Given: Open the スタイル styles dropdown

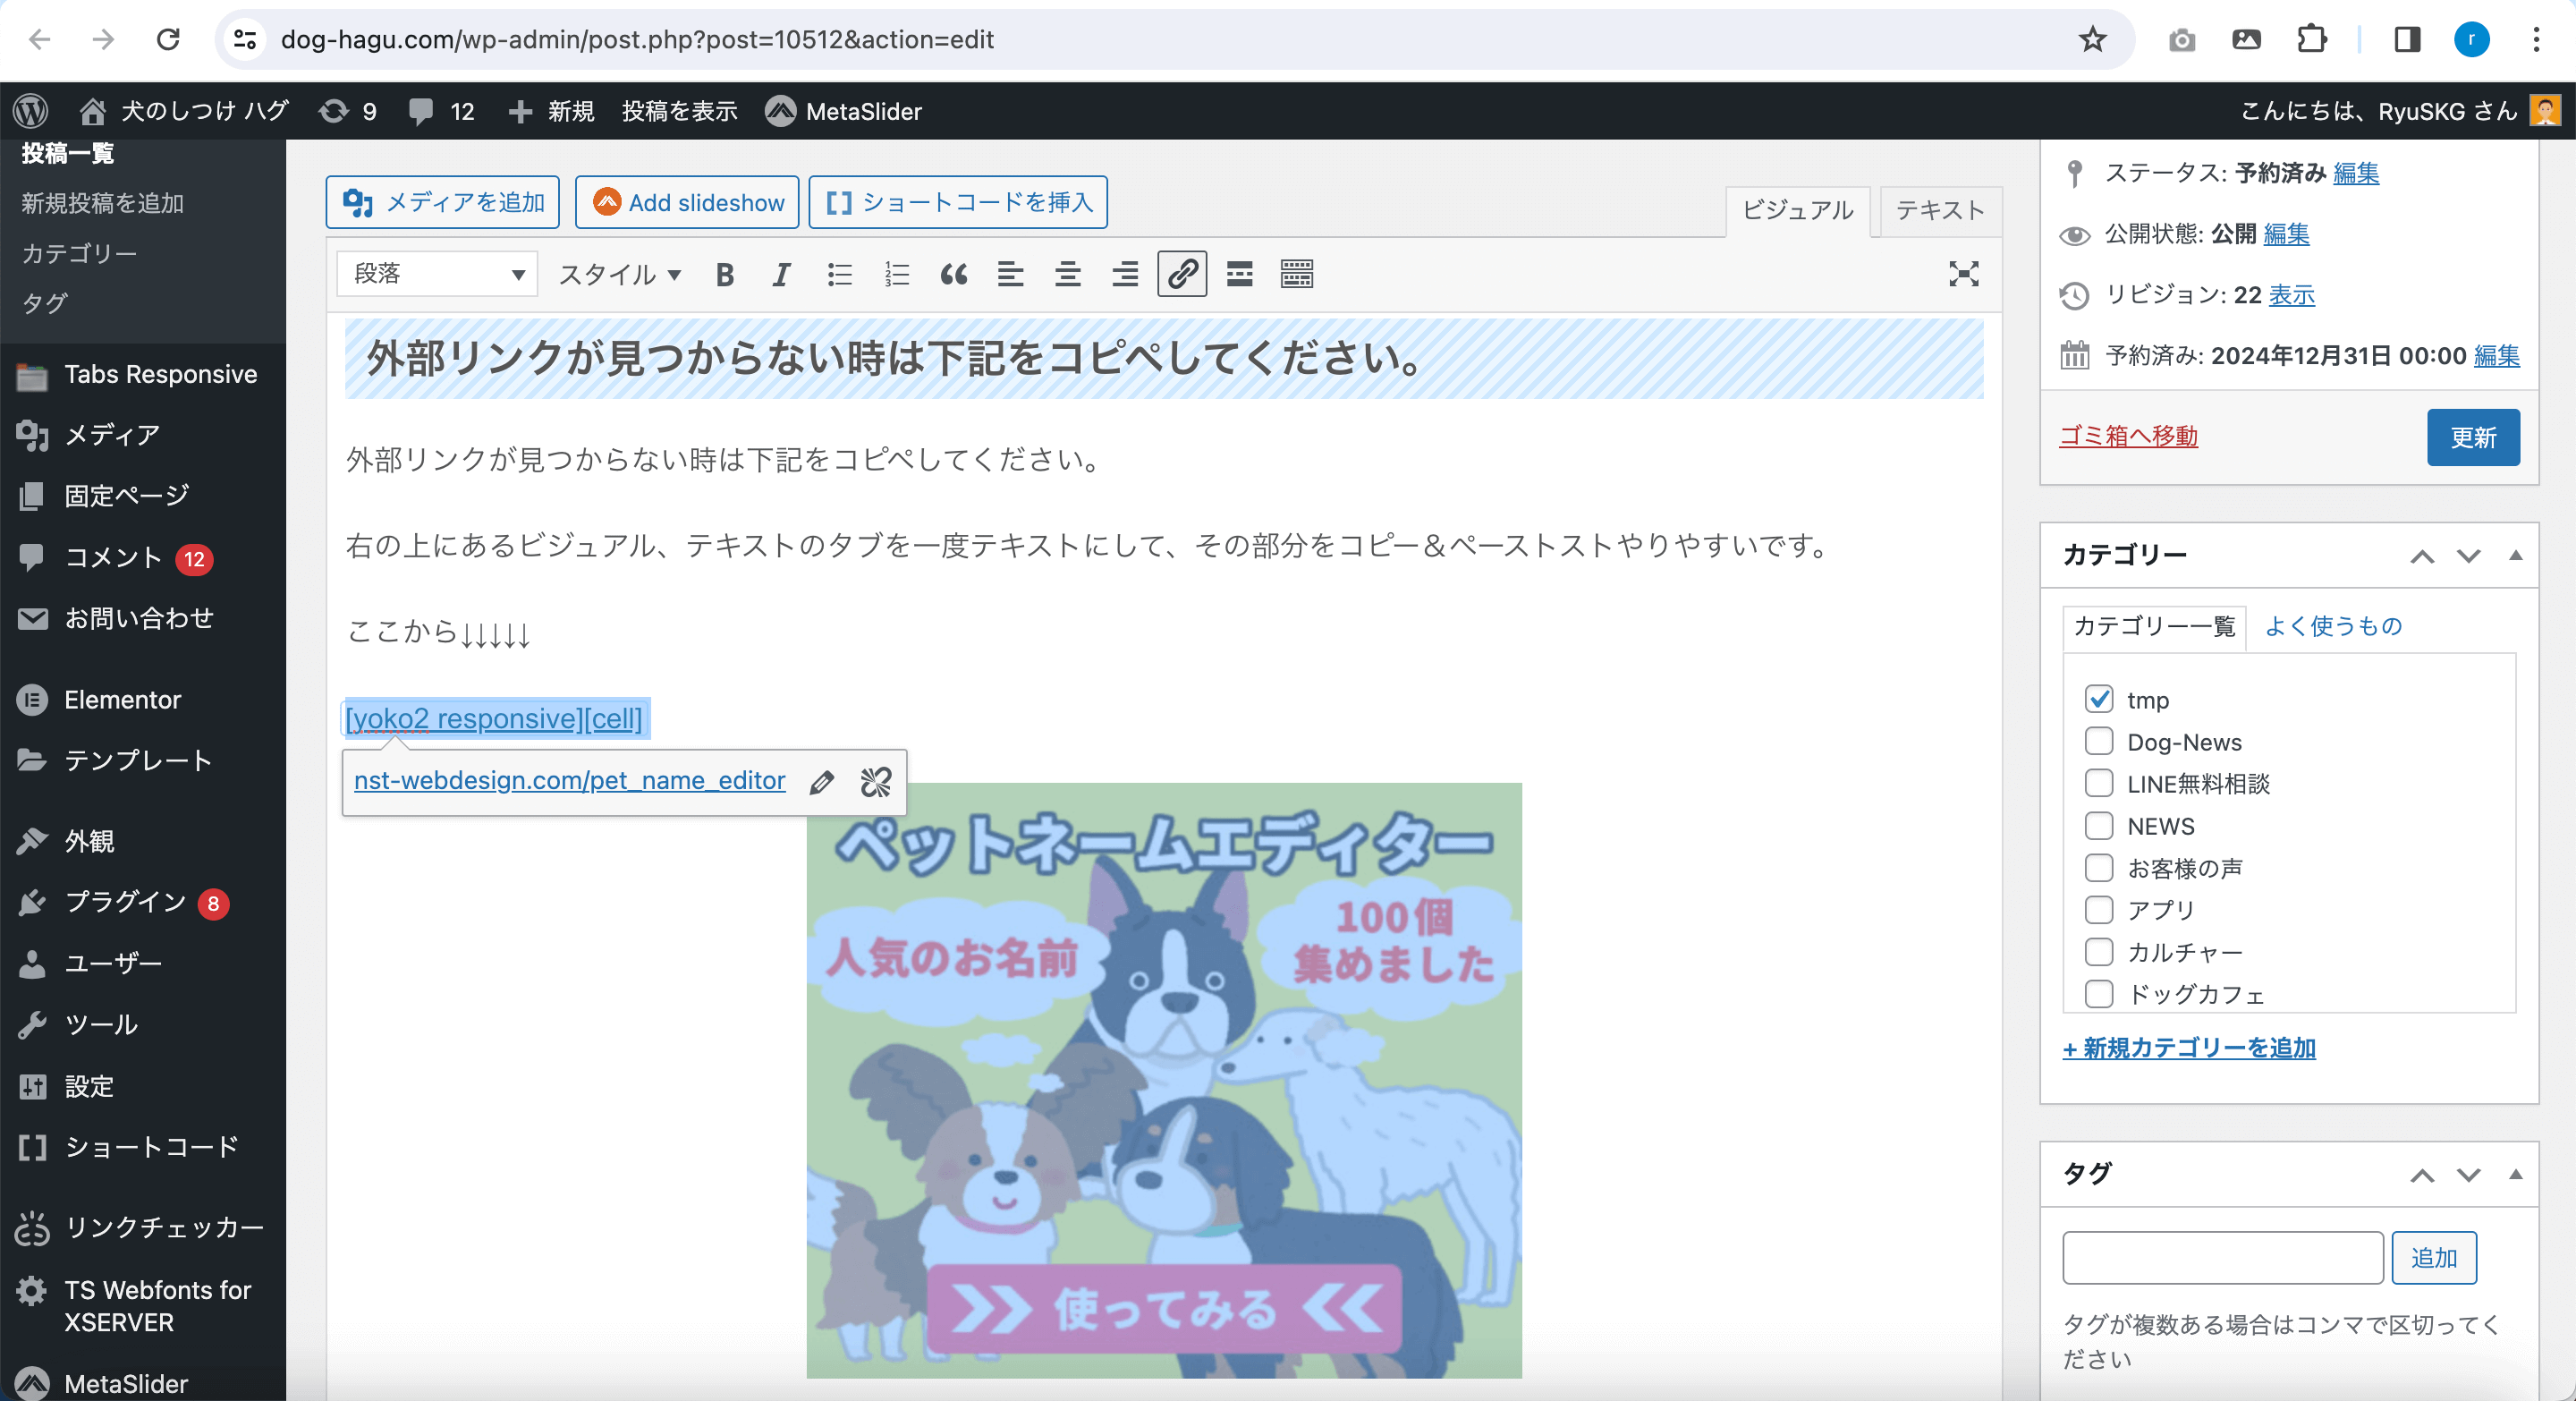Looking at the screenshot, I should 619,274.
